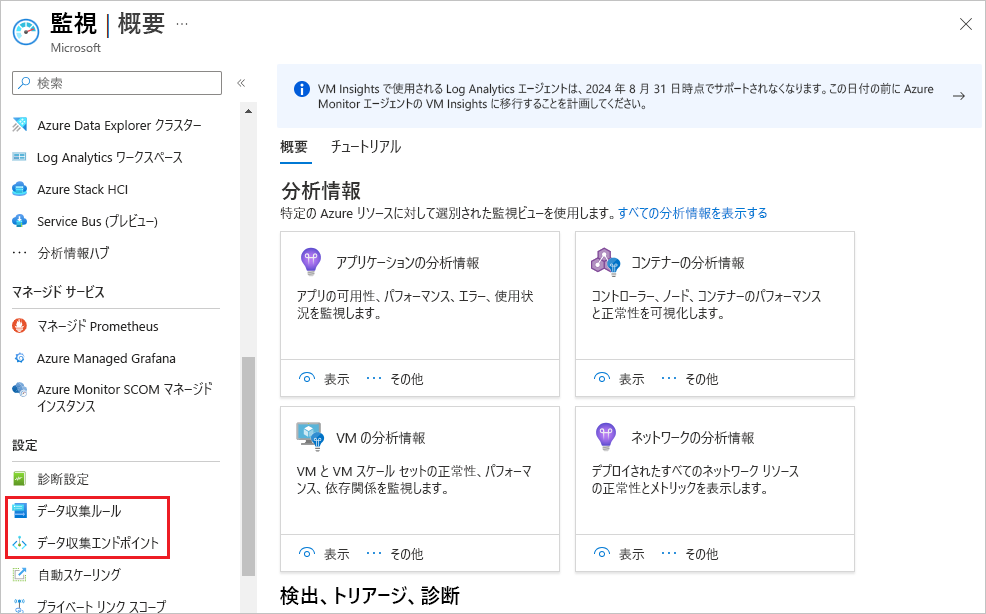Close the 監視 blade with X

click(x=966, y=24)
